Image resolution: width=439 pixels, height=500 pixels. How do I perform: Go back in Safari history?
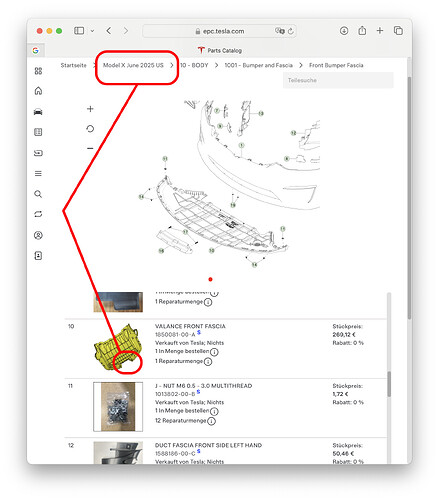[109, 31]
